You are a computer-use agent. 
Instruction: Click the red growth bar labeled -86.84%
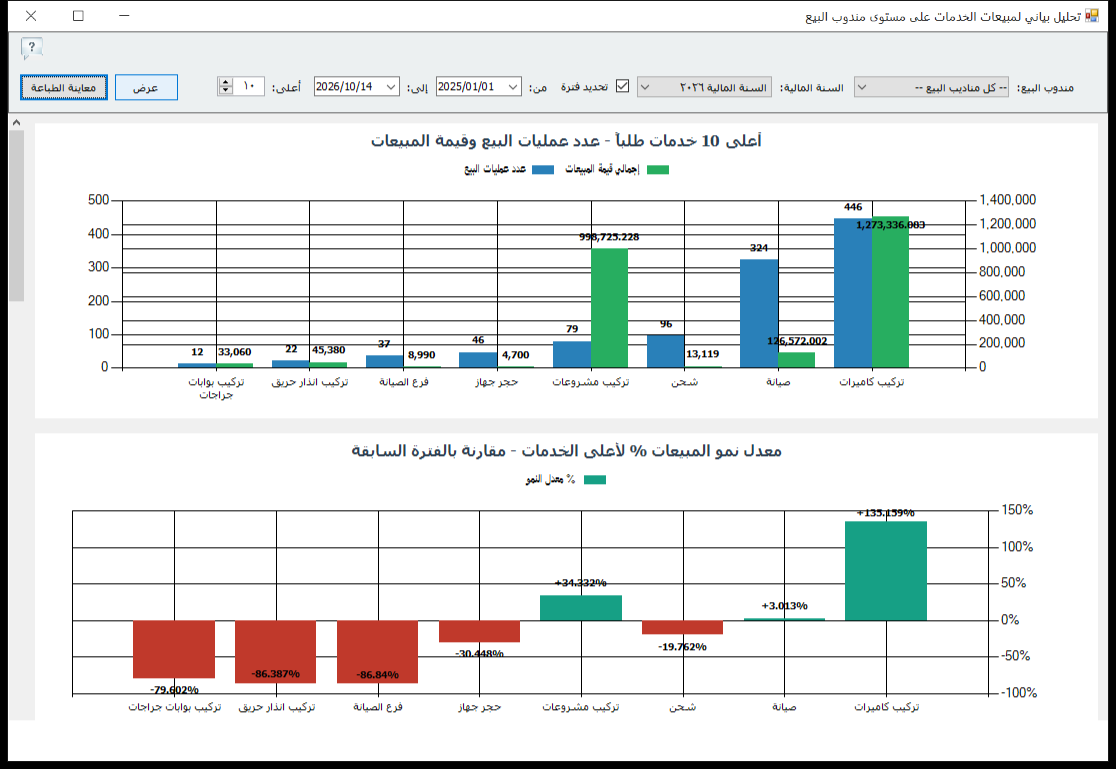point(377,652)
